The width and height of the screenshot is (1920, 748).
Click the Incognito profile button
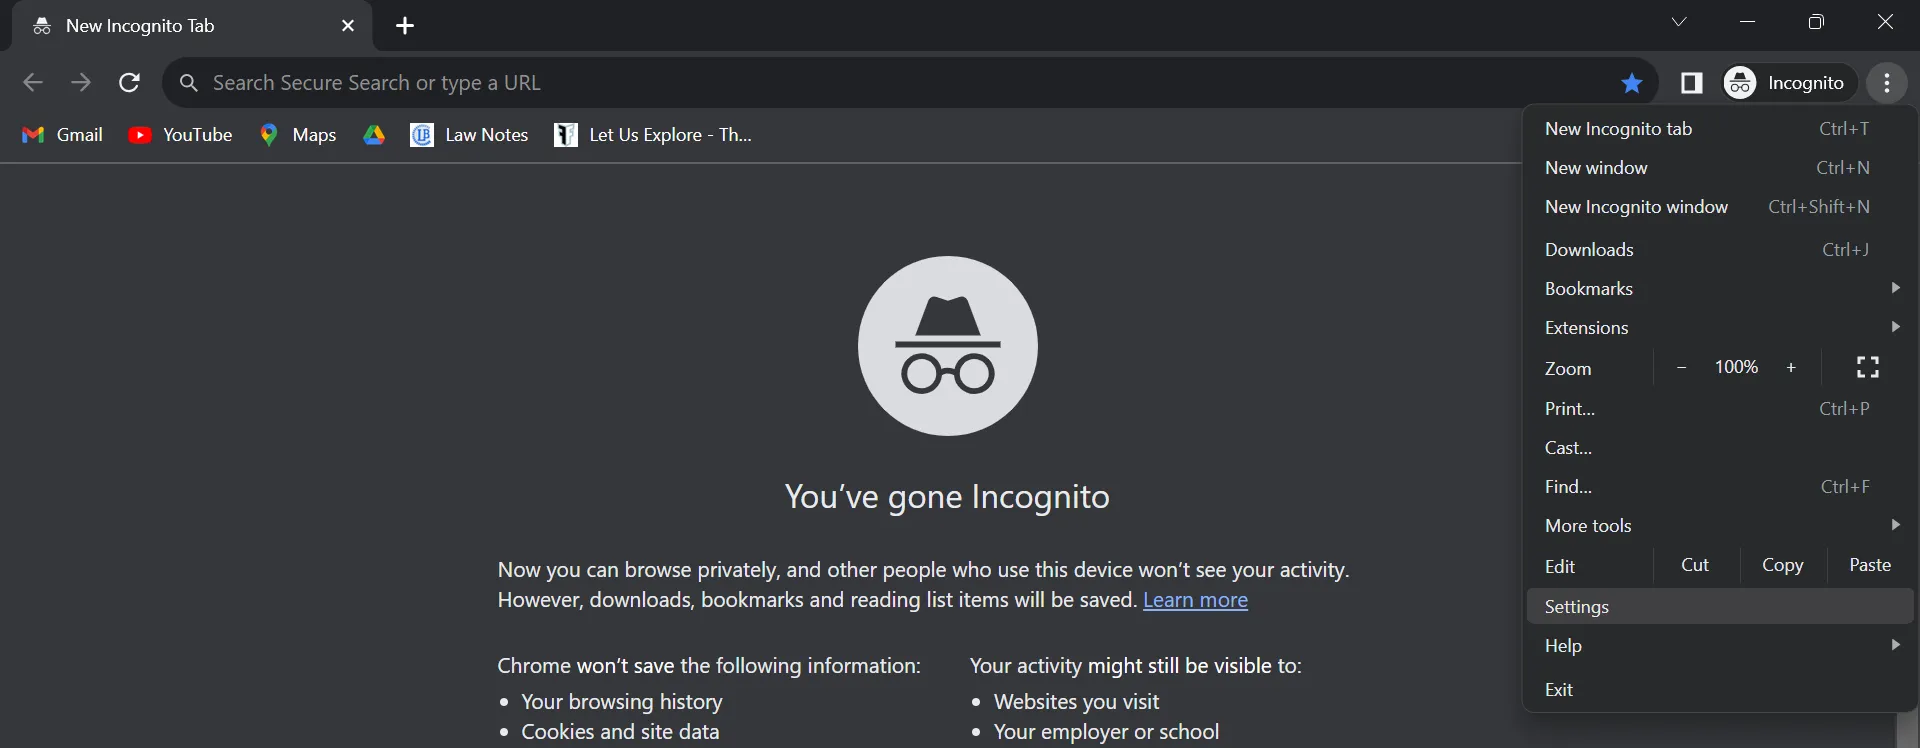[x=1786, y=83]
